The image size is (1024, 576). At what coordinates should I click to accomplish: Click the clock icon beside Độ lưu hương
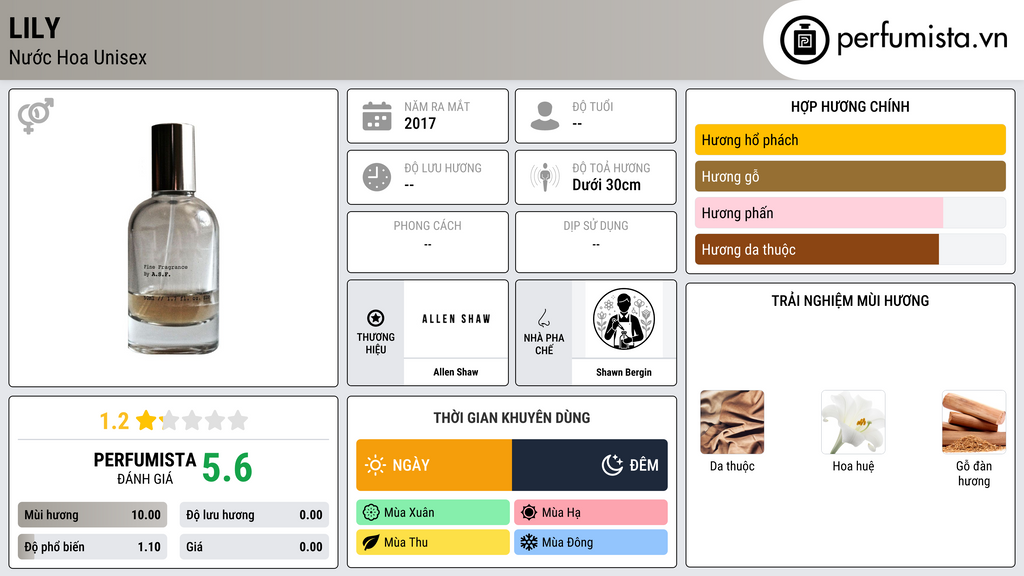point(377,177)
